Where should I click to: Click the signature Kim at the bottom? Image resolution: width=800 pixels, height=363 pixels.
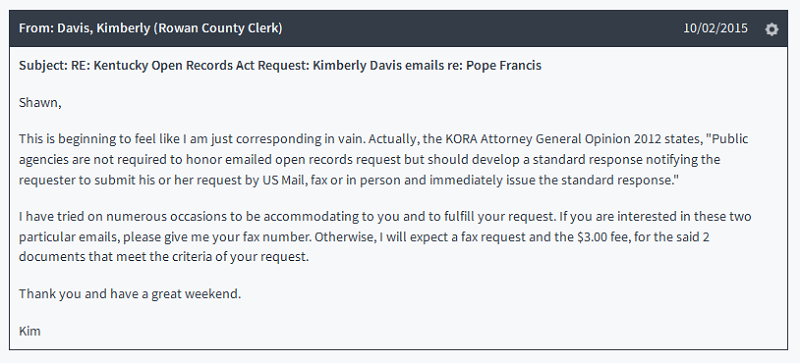(30, 331)
